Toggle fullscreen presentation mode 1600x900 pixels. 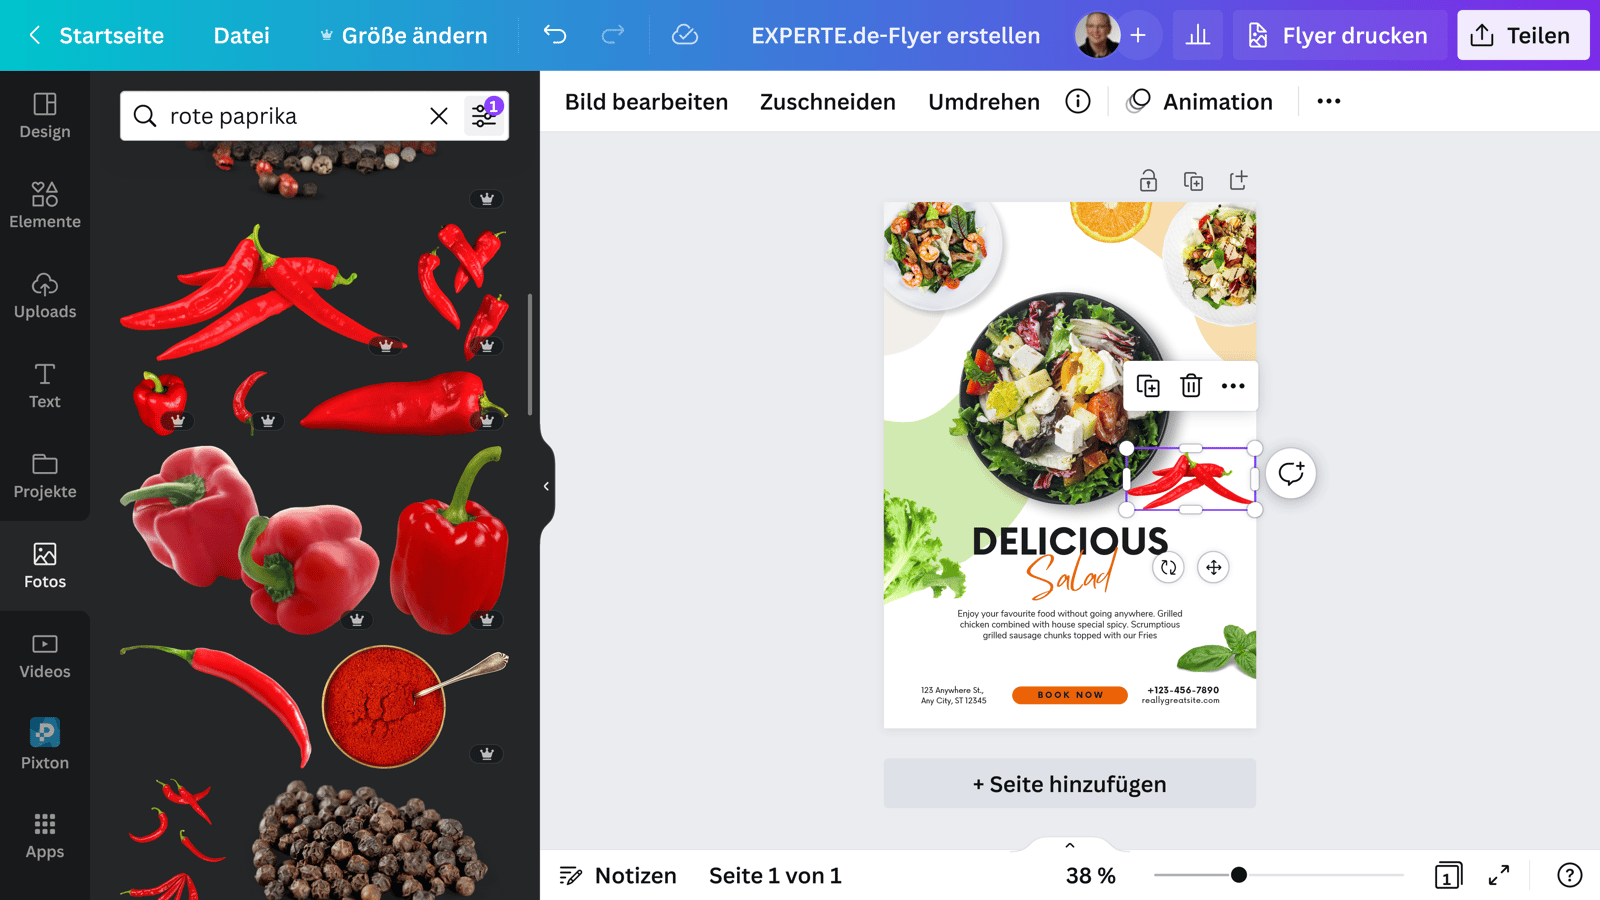click(1499, 875)
